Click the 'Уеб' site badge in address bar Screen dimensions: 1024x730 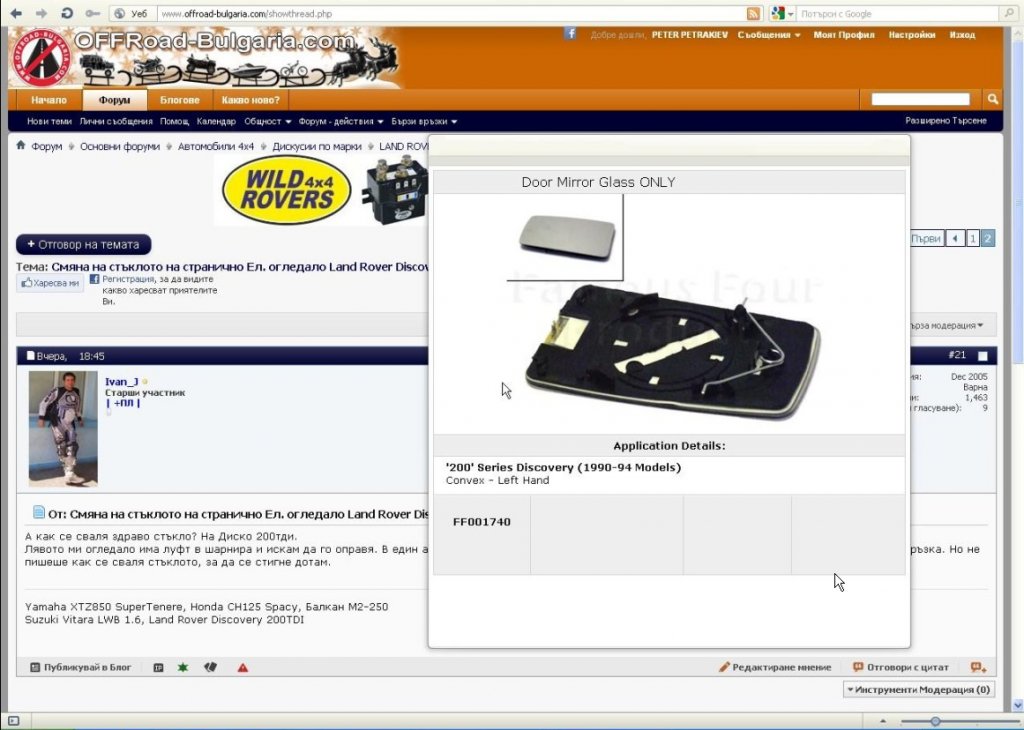[132, 13]
